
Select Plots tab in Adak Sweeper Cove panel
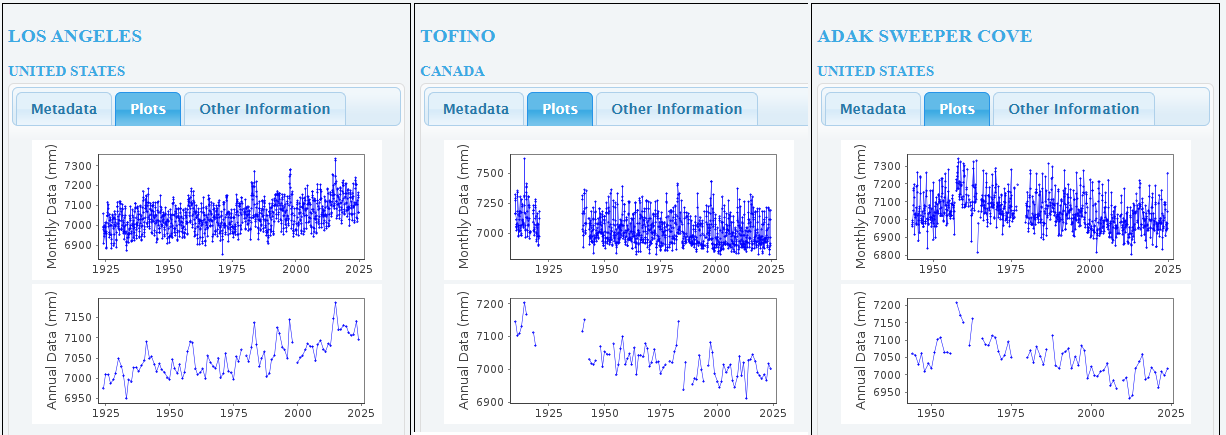pos(957,109)
